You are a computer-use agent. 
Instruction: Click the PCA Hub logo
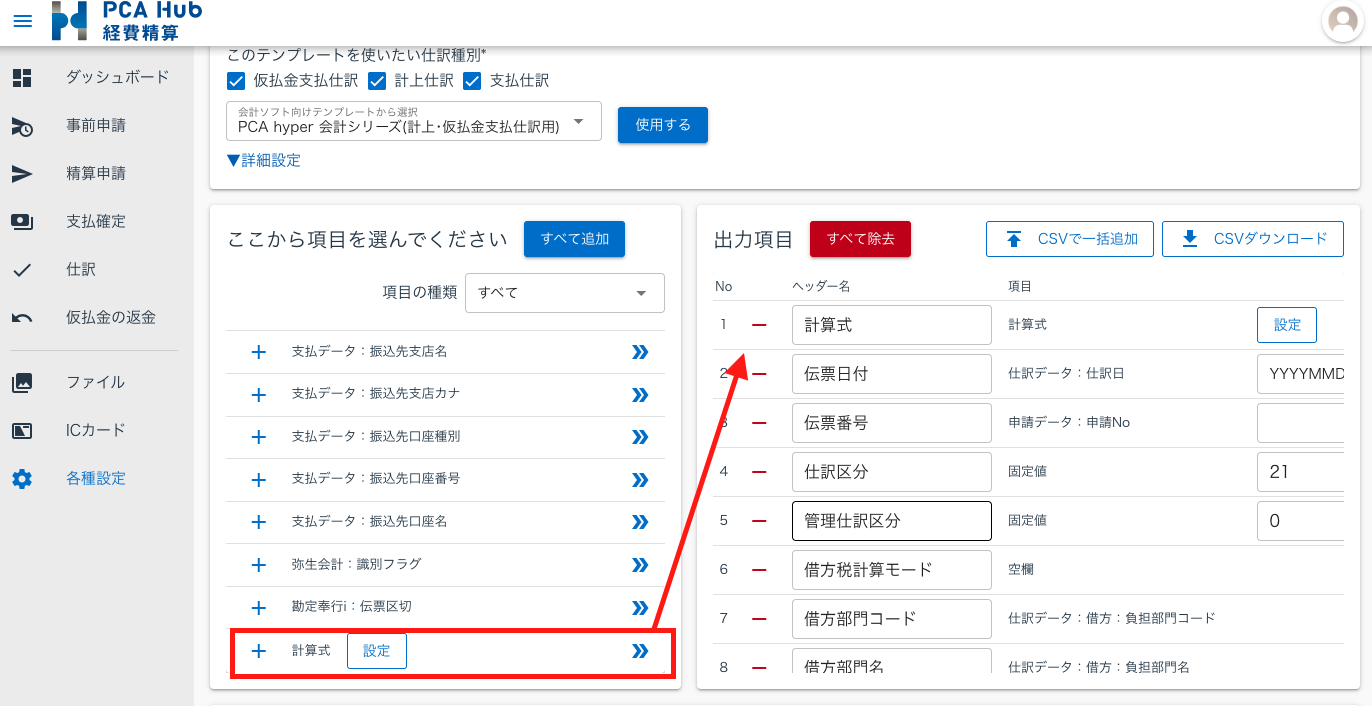tap(127, 21)
